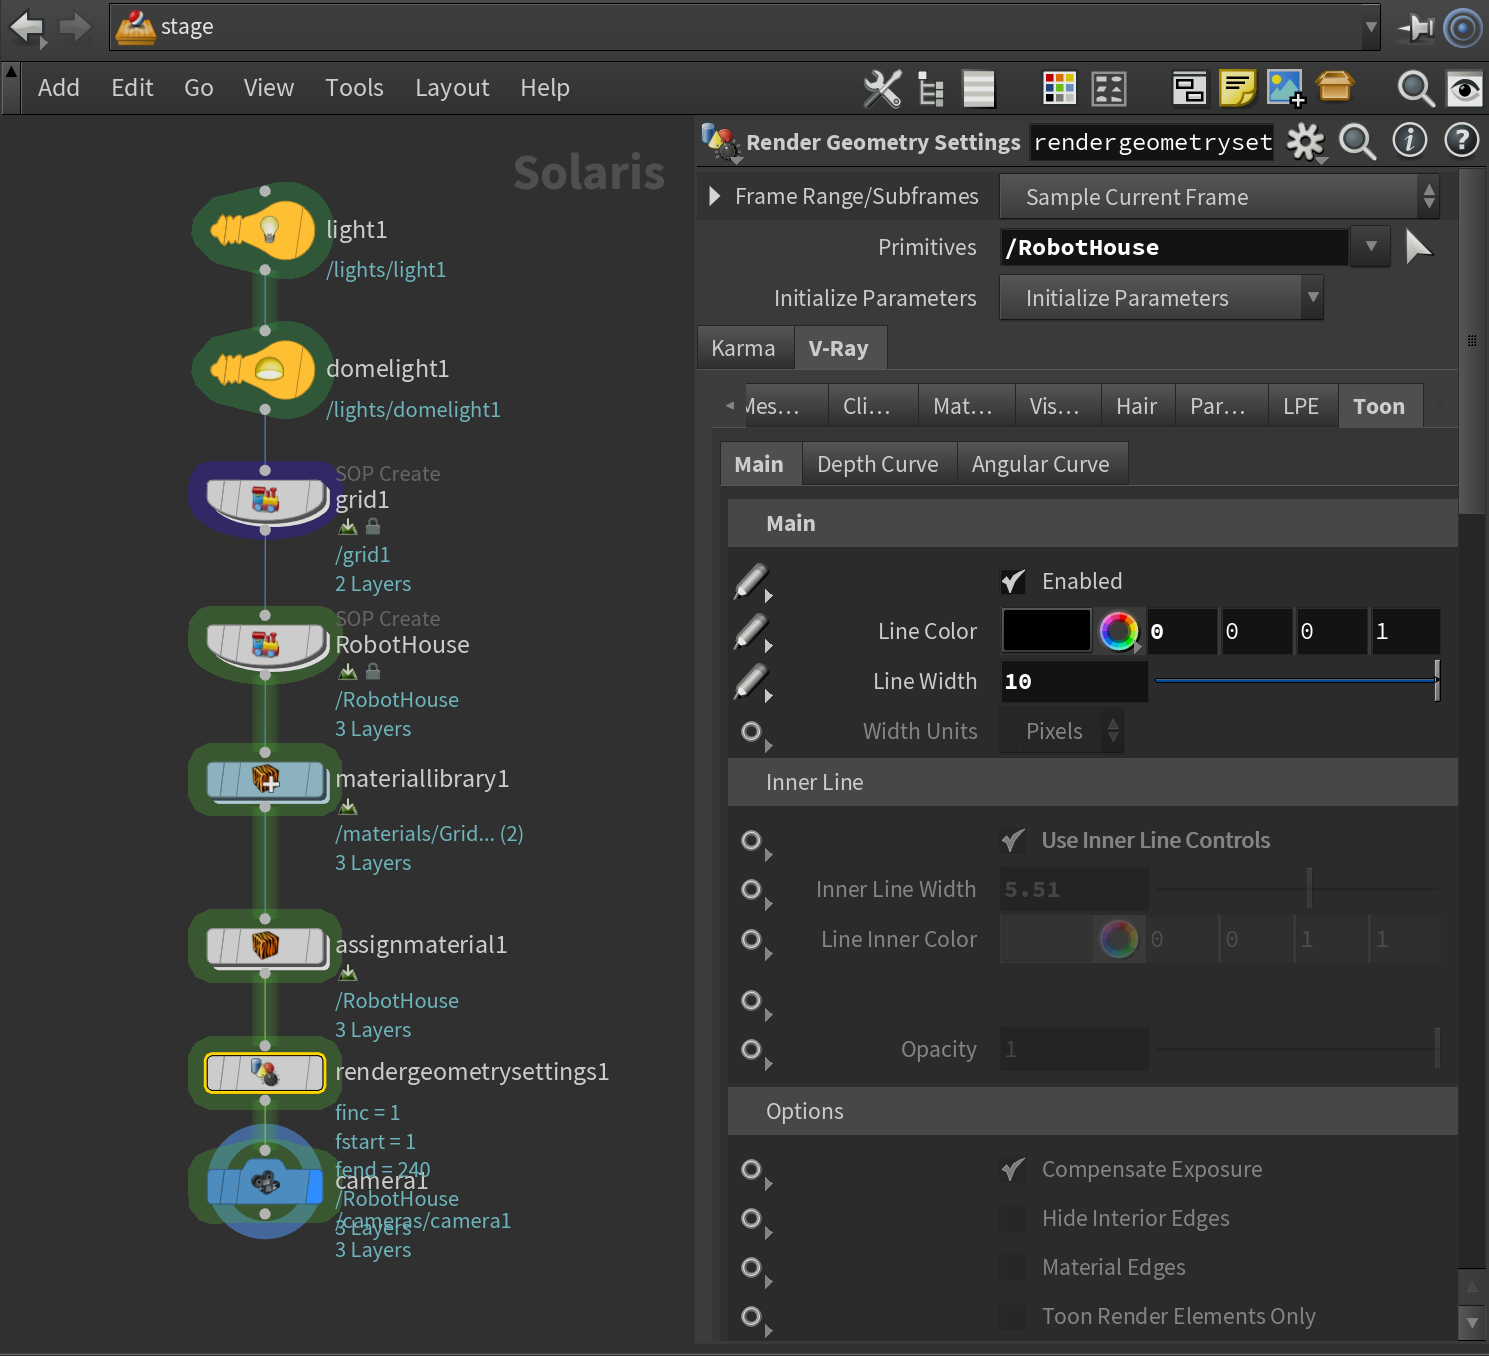Switch to the LPE tab
The height and width of the screenshot is (1356, 1489).
coord(1301,406)
